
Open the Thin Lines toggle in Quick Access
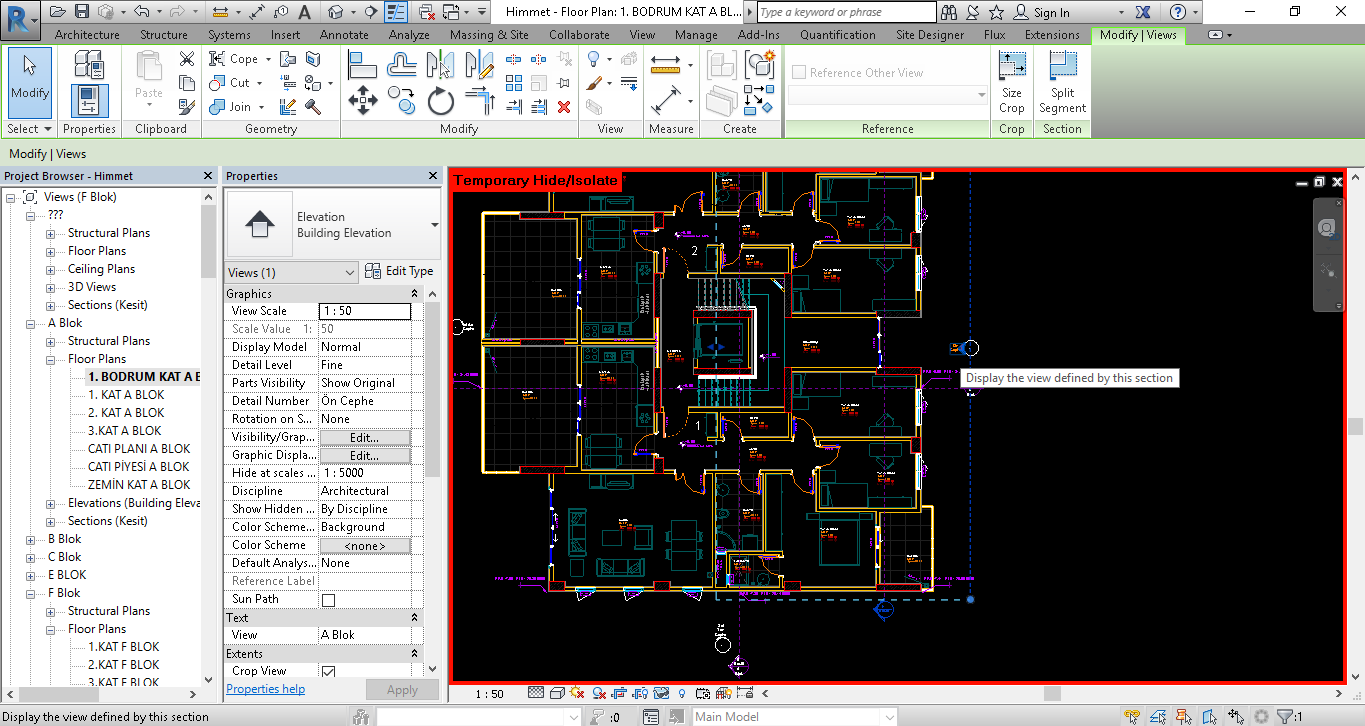click(397, 12)
